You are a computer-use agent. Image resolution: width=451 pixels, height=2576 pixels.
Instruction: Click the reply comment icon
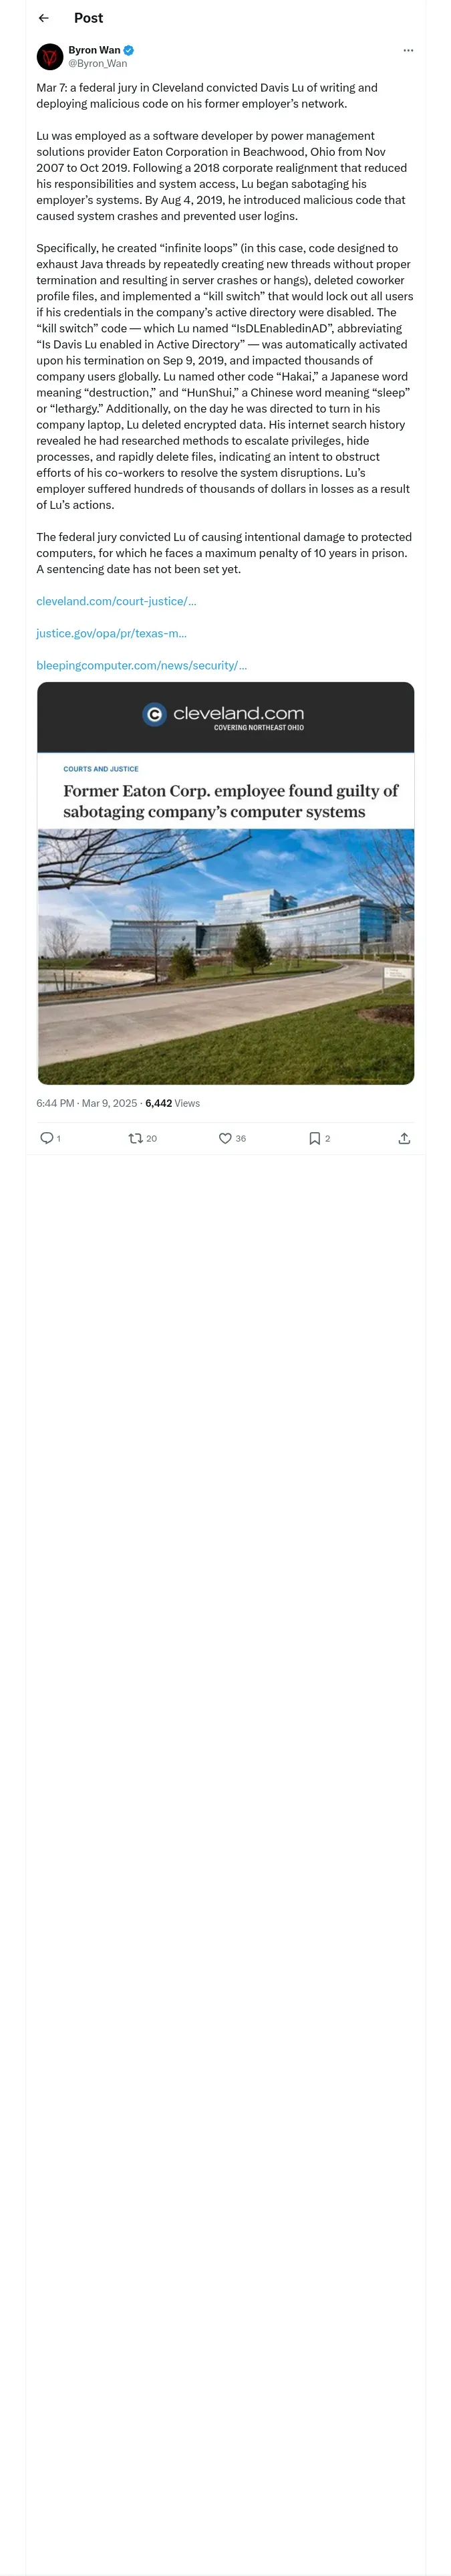(x=46, y=1138)
